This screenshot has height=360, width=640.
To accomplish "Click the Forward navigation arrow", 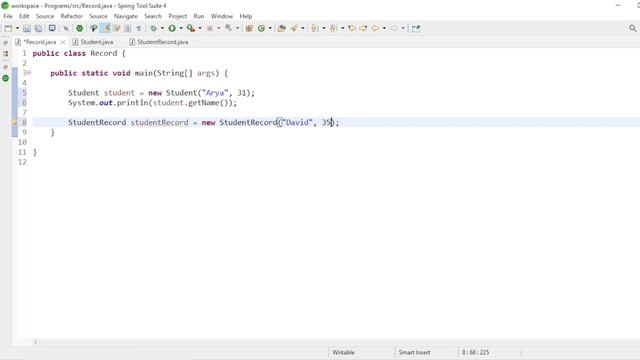I will click(394, 28).
